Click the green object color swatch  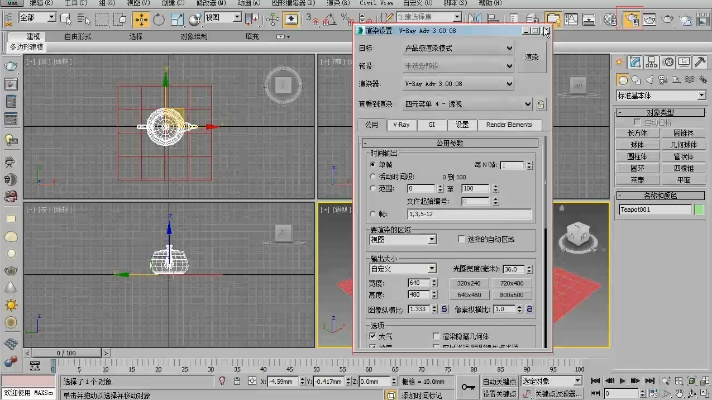coord(700,209)
